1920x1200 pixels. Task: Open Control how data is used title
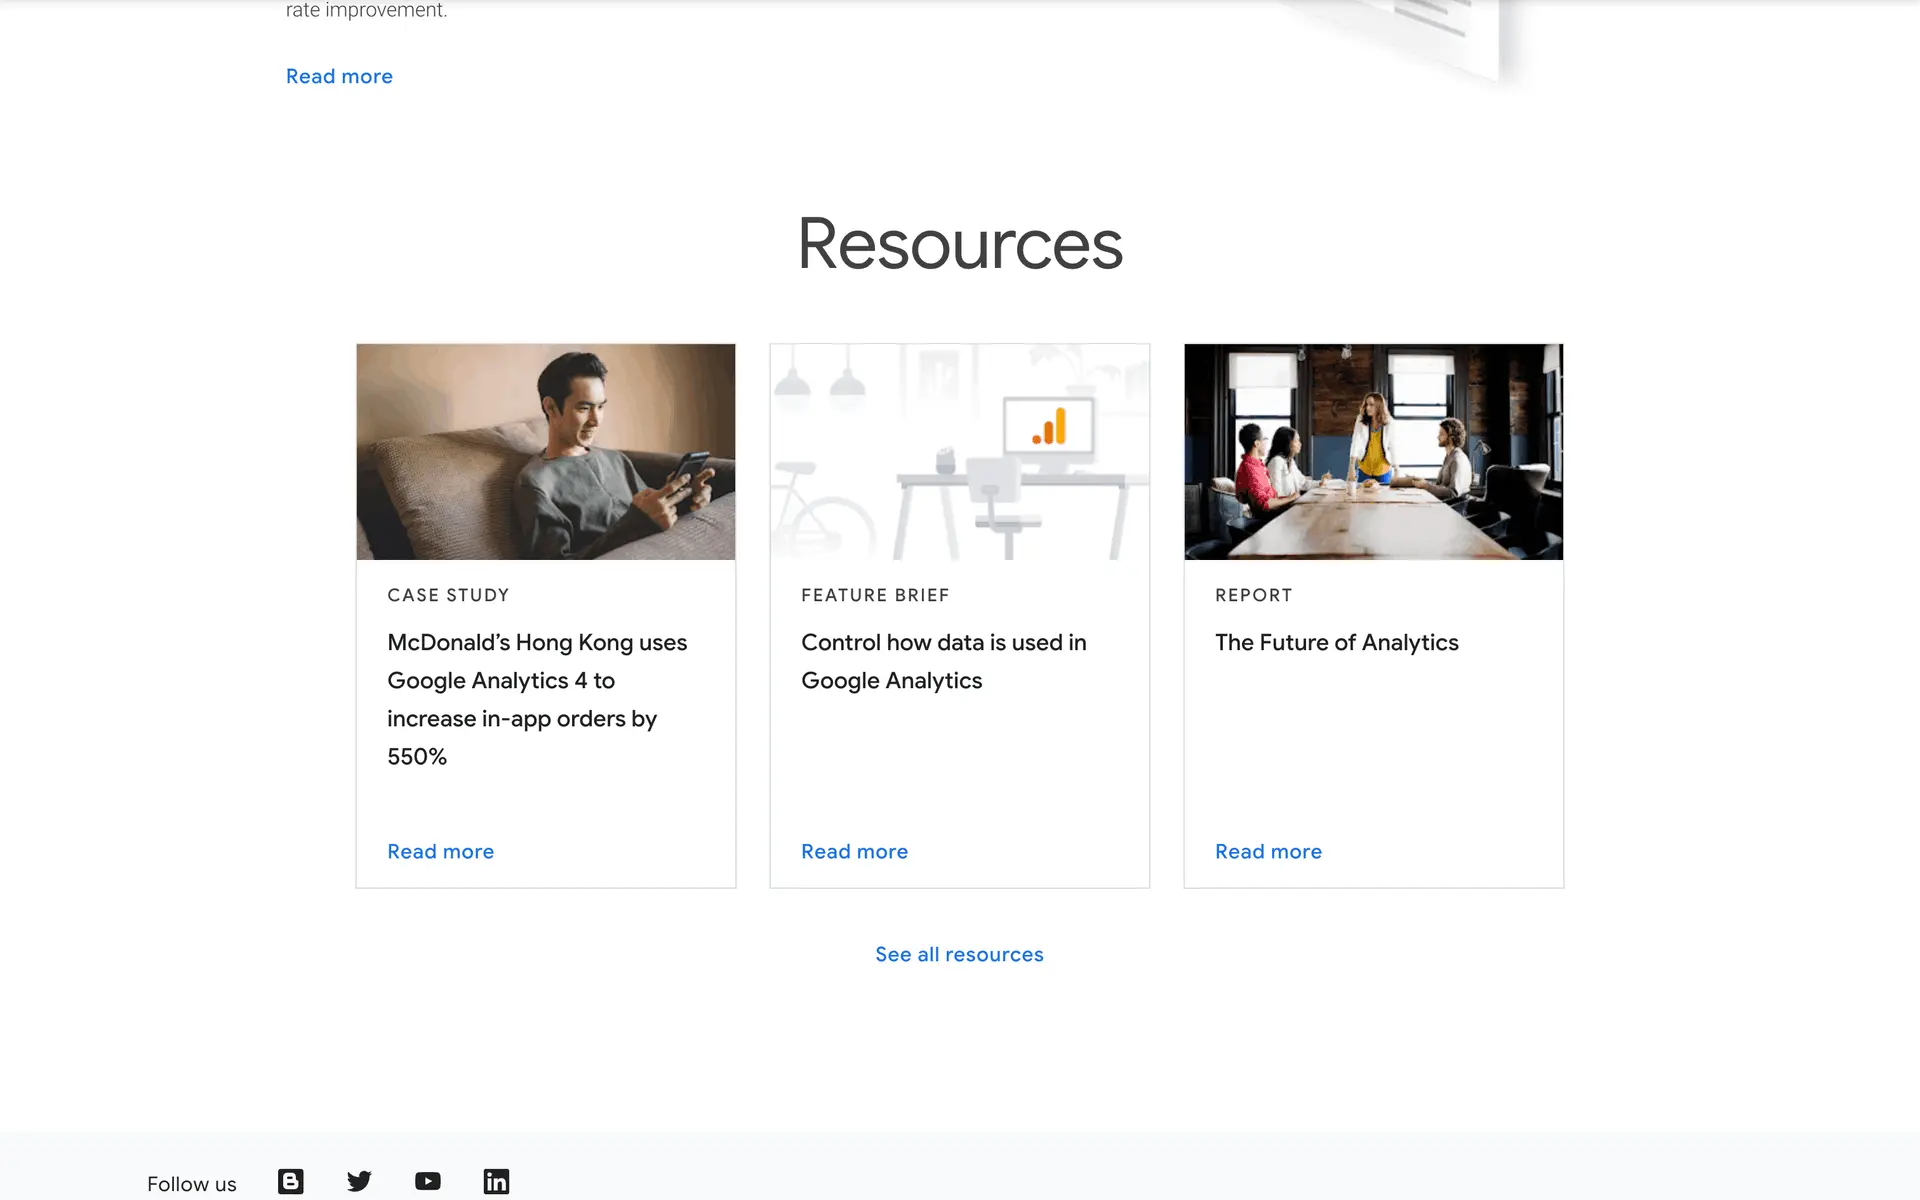pos(943,661)
